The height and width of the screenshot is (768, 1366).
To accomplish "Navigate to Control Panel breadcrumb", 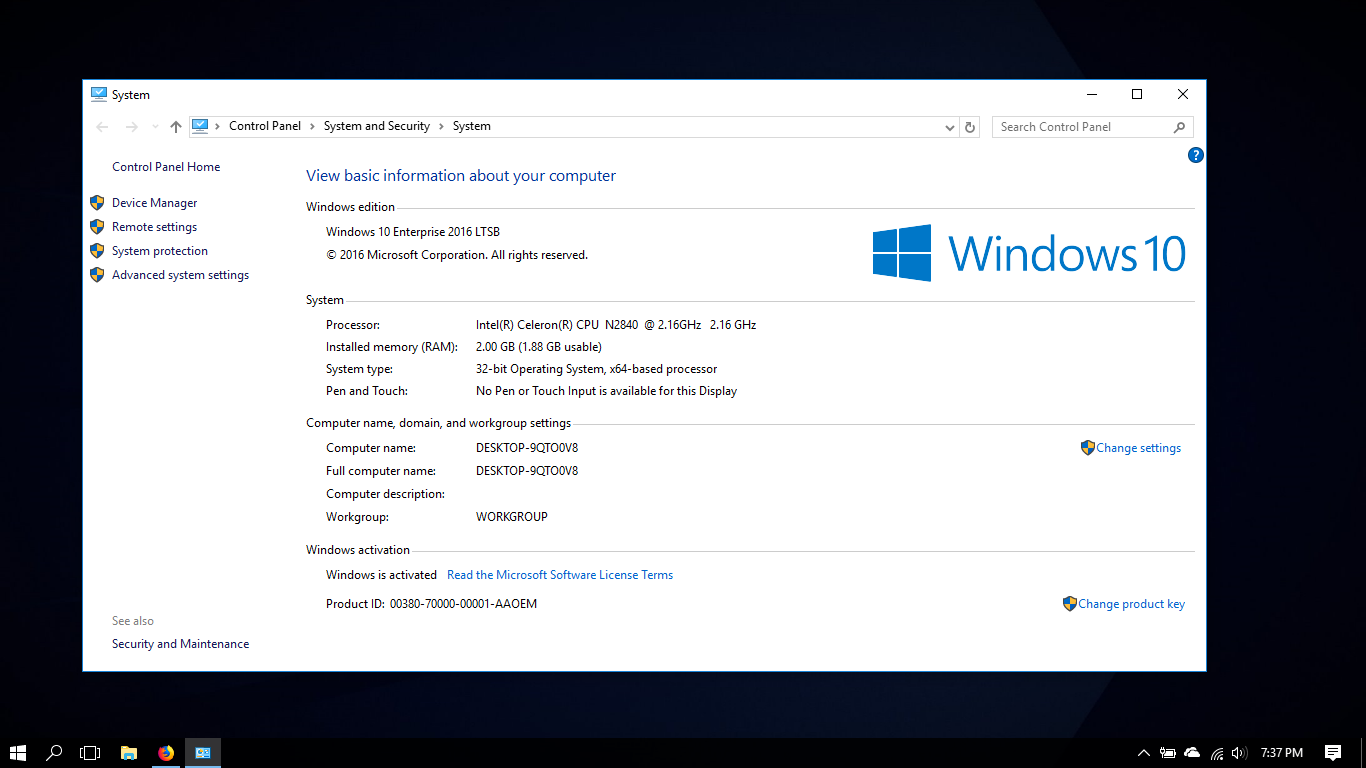I will coord(265,126).
